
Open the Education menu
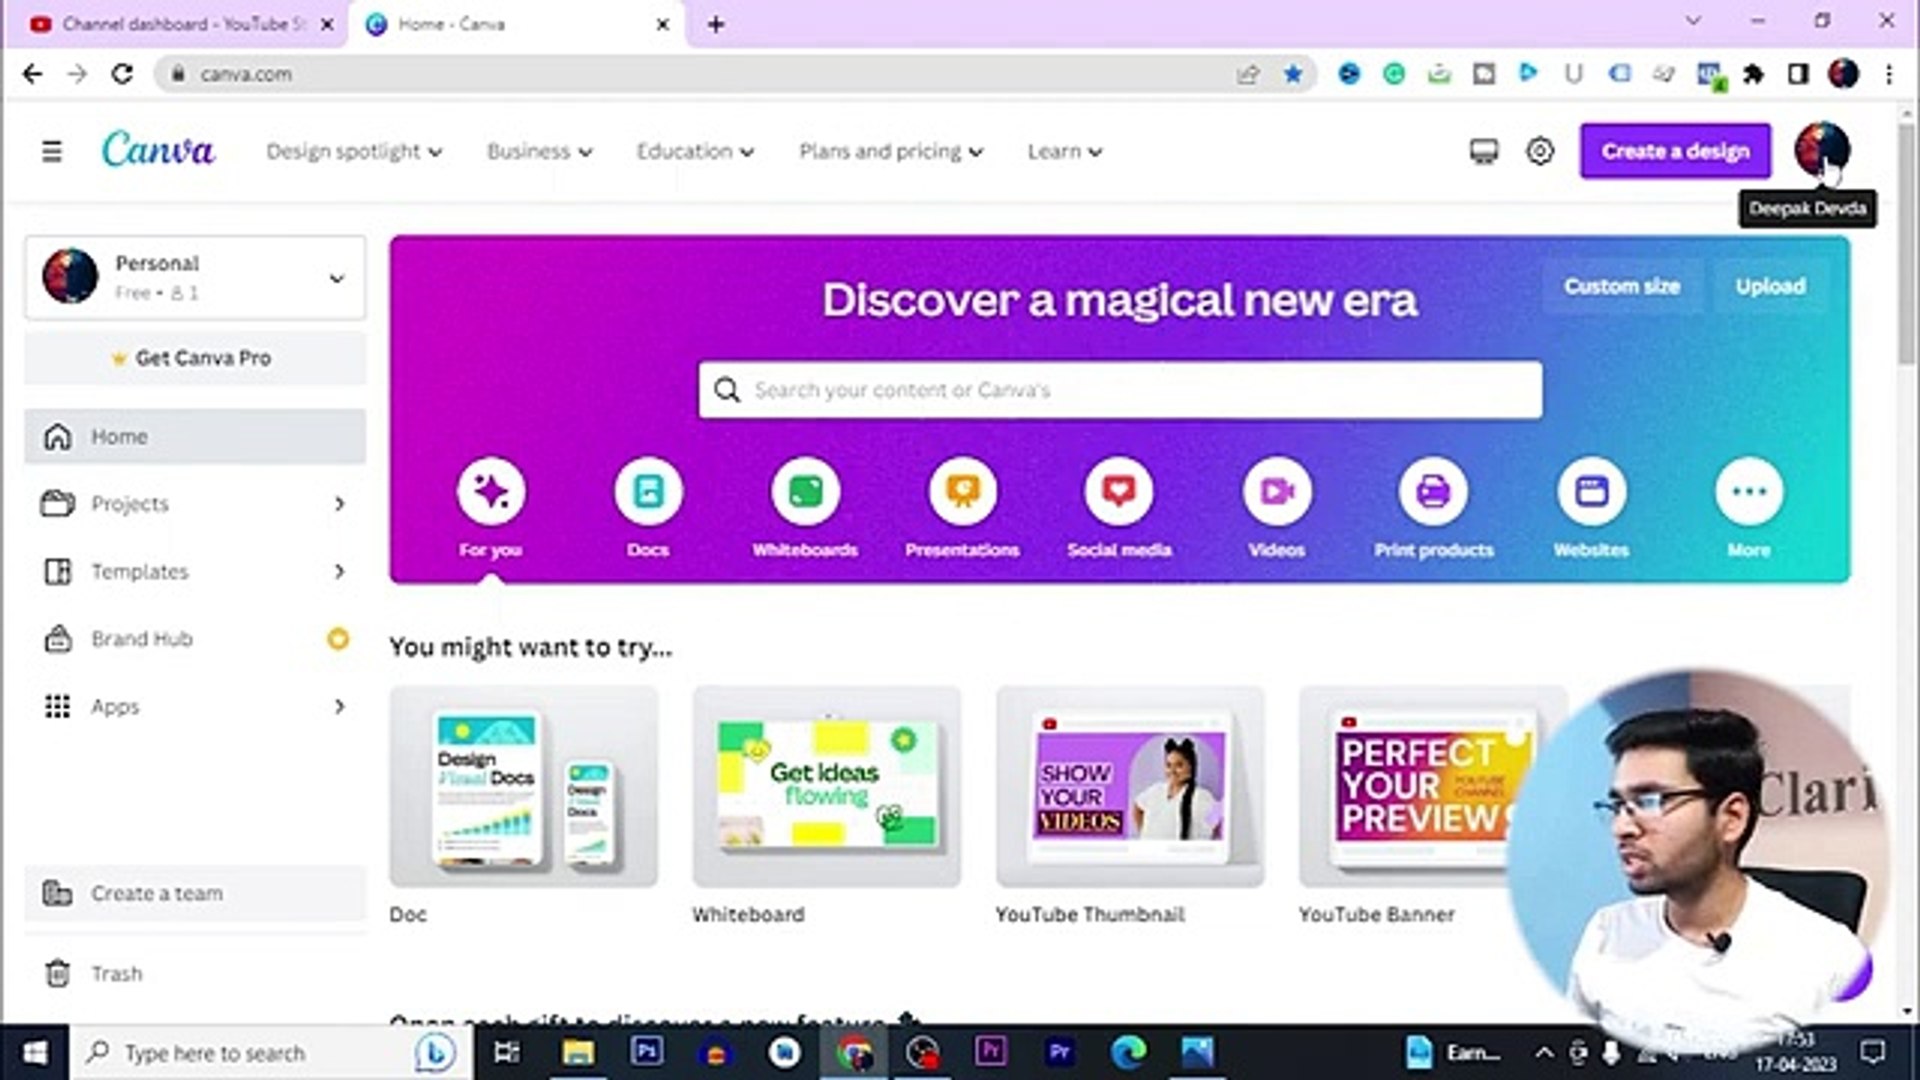coord(694,151)
